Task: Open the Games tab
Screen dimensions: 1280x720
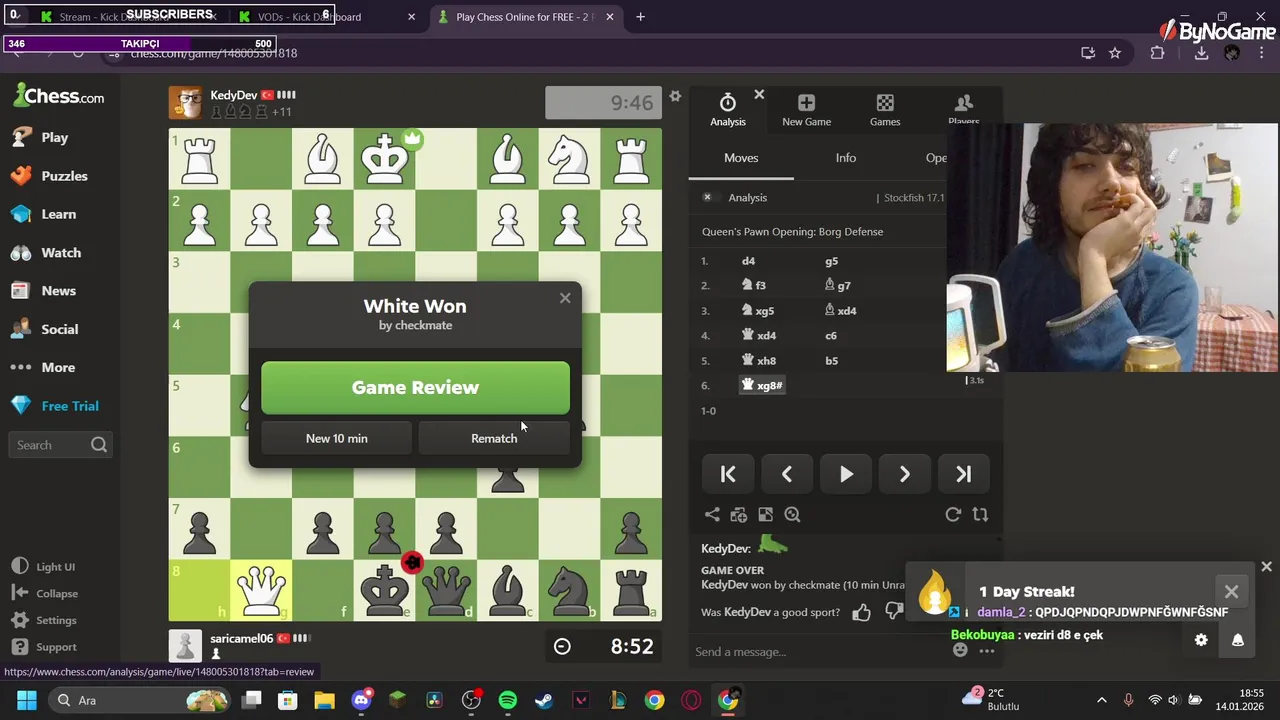Action: pos(885,110)
